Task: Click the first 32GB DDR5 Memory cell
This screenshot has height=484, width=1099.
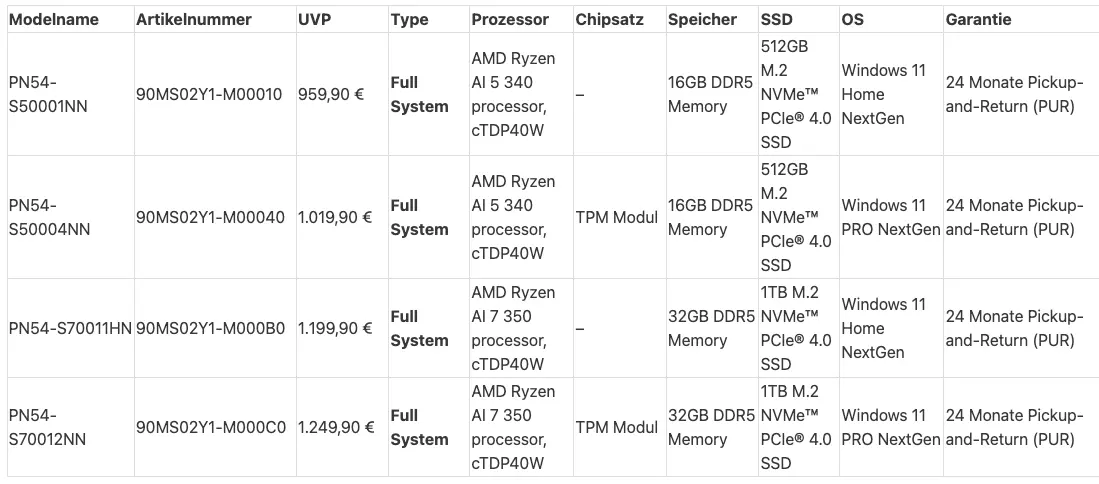Action: (711, 329)
